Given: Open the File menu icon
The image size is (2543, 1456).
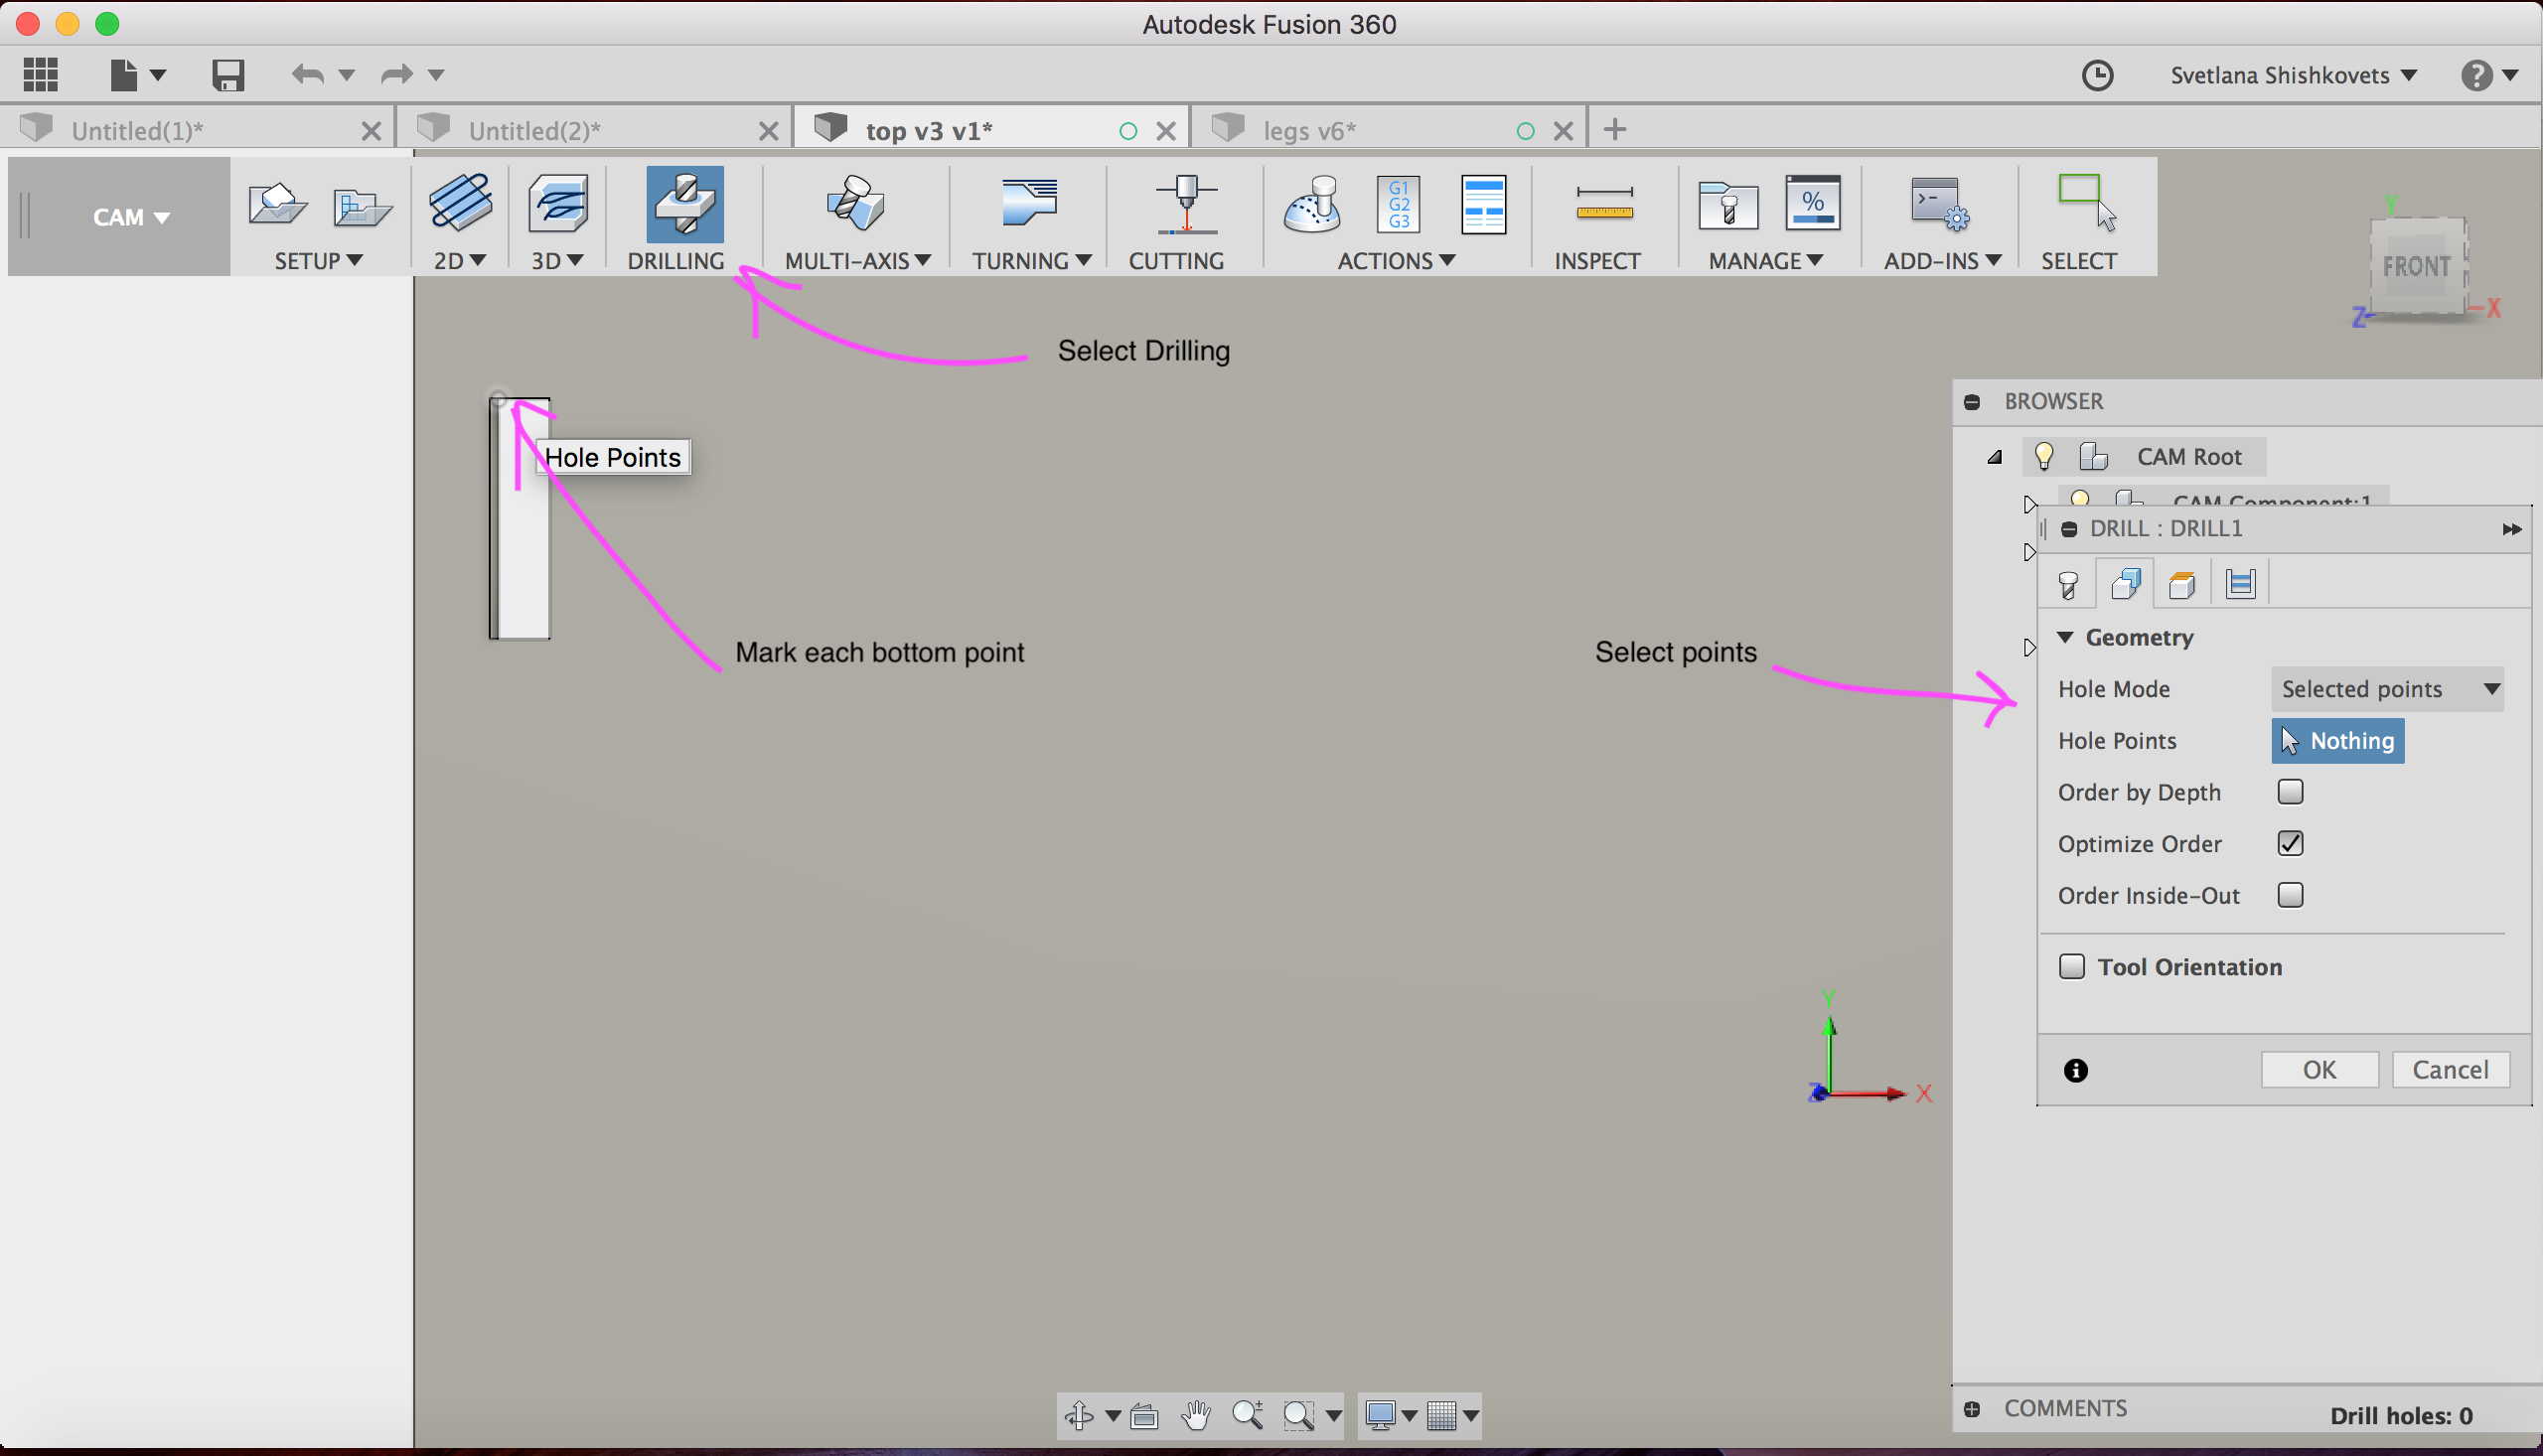Looking at the screenshot, I should click(124, 74).
